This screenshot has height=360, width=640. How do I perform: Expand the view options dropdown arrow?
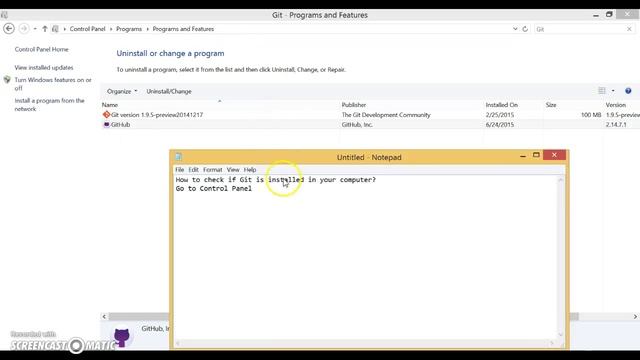coord(613,91)
